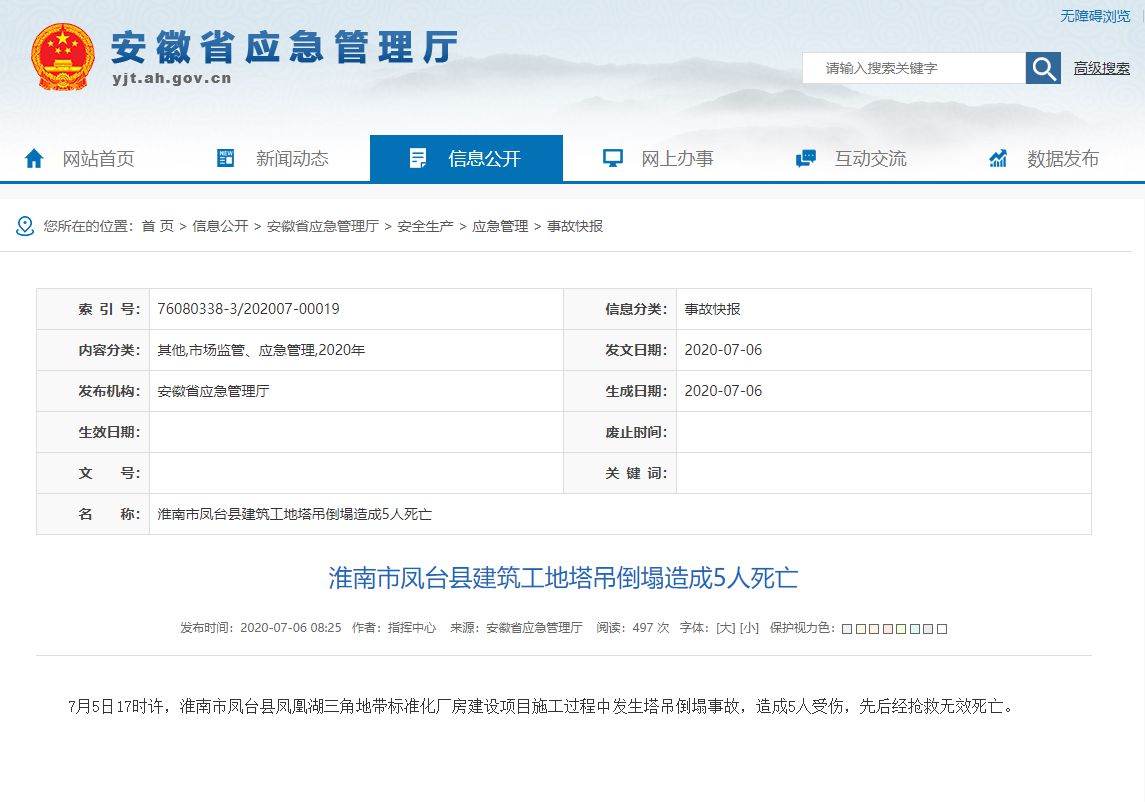Set font size to large [大]
Screen dimensions: 1145x802
pos(725,628)
